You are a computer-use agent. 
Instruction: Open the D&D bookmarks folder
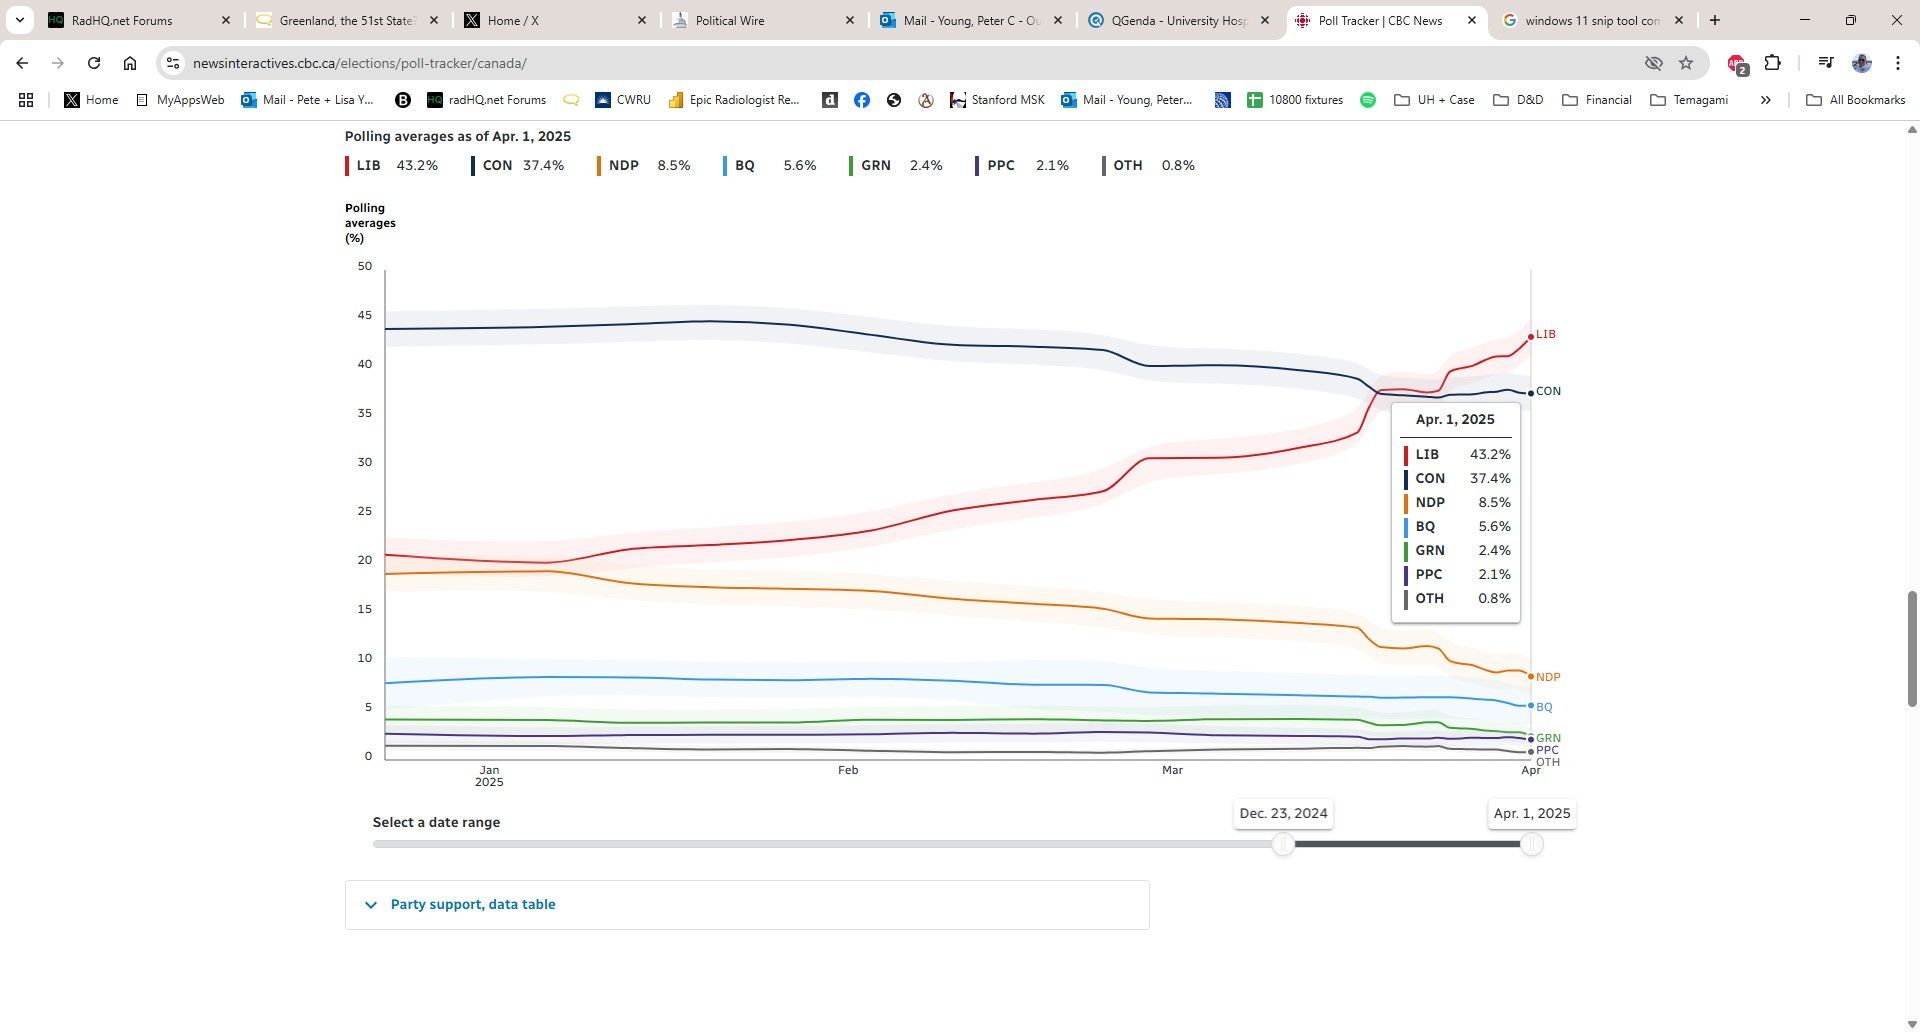[x=1518, y=100]
